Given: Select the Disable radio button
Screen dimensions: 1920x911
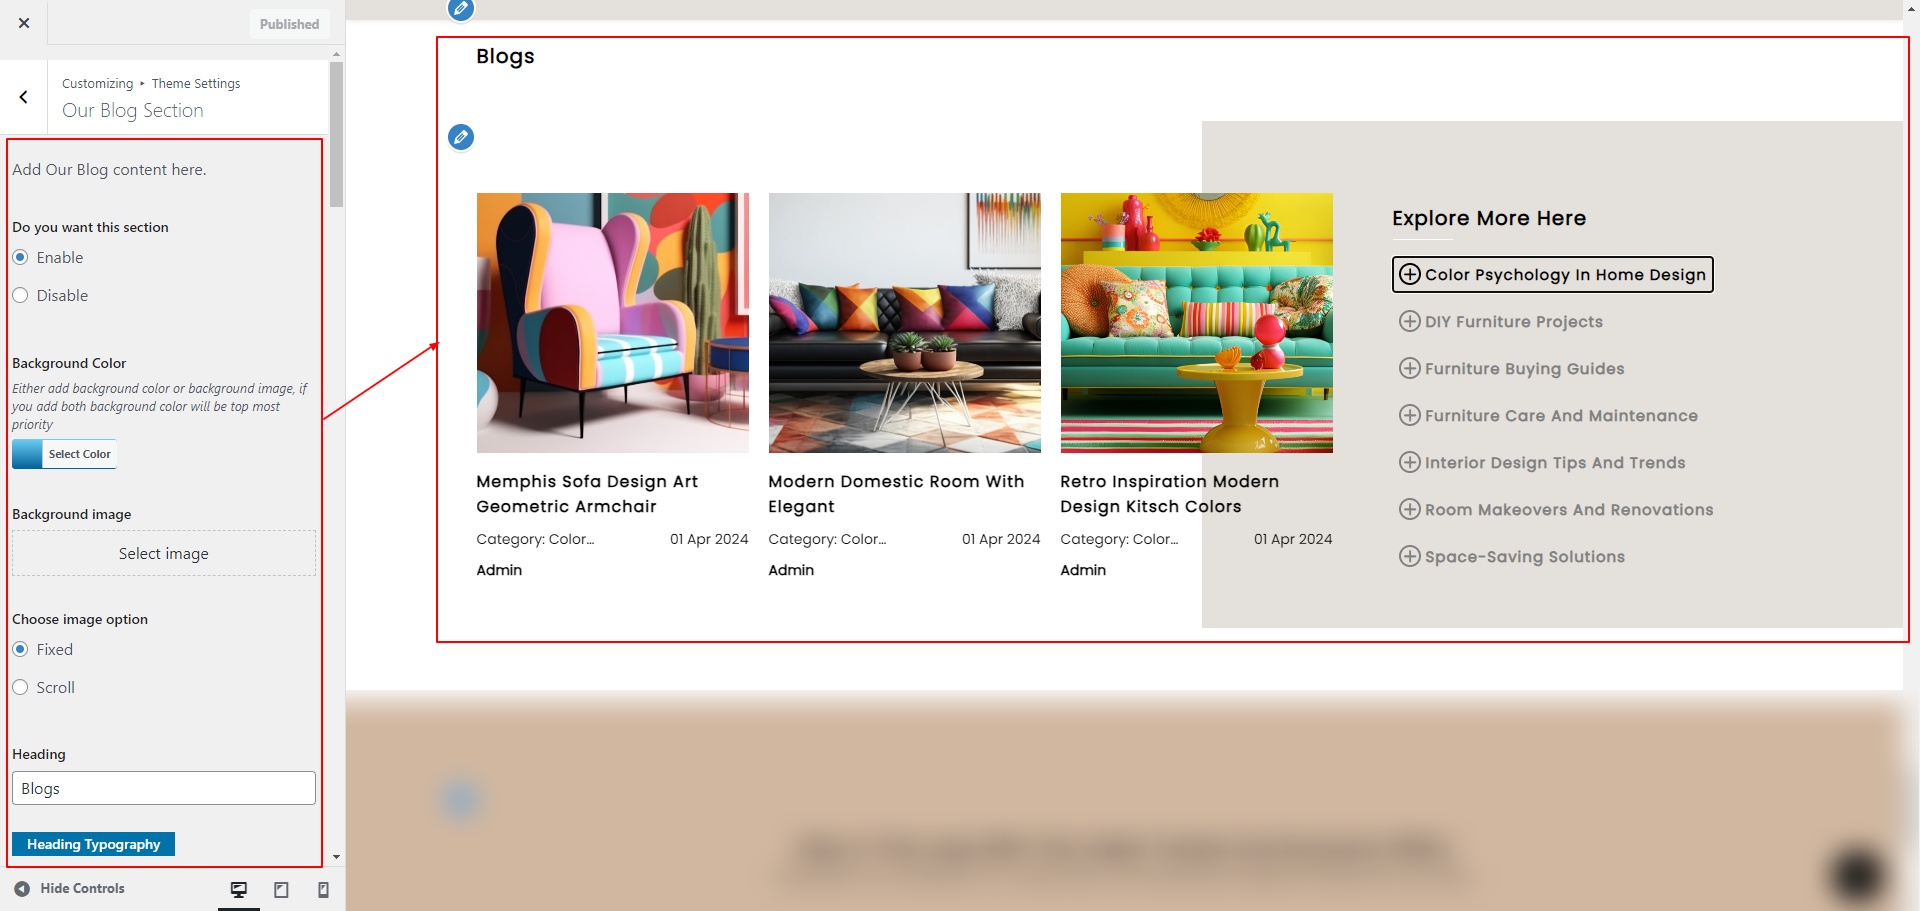Looking at the screenshot, I should (20, 296).
